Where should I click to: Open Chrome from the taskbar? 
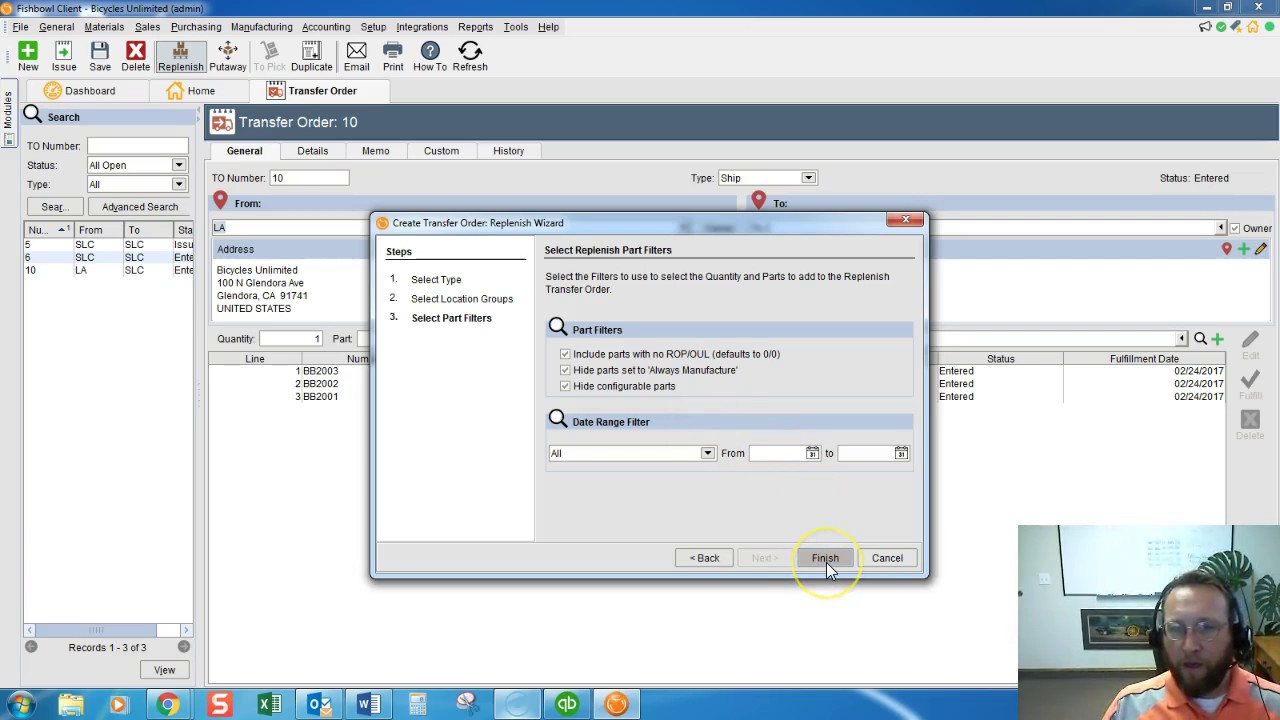(168, 704)
